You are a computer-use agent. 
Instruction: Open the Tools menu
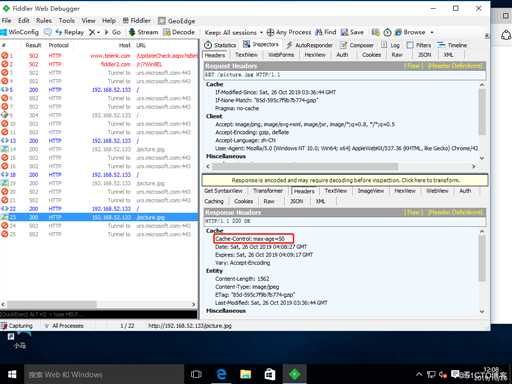(67, 21)
